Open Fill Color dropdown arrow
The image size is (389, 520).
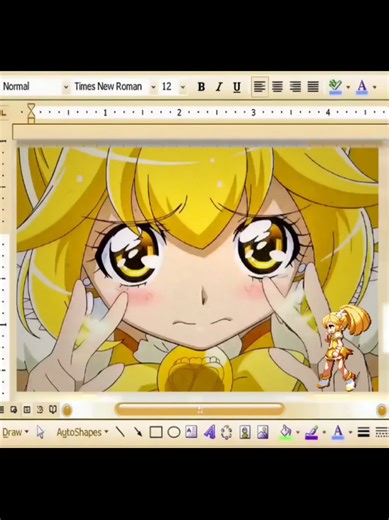(x=298, y=433)
